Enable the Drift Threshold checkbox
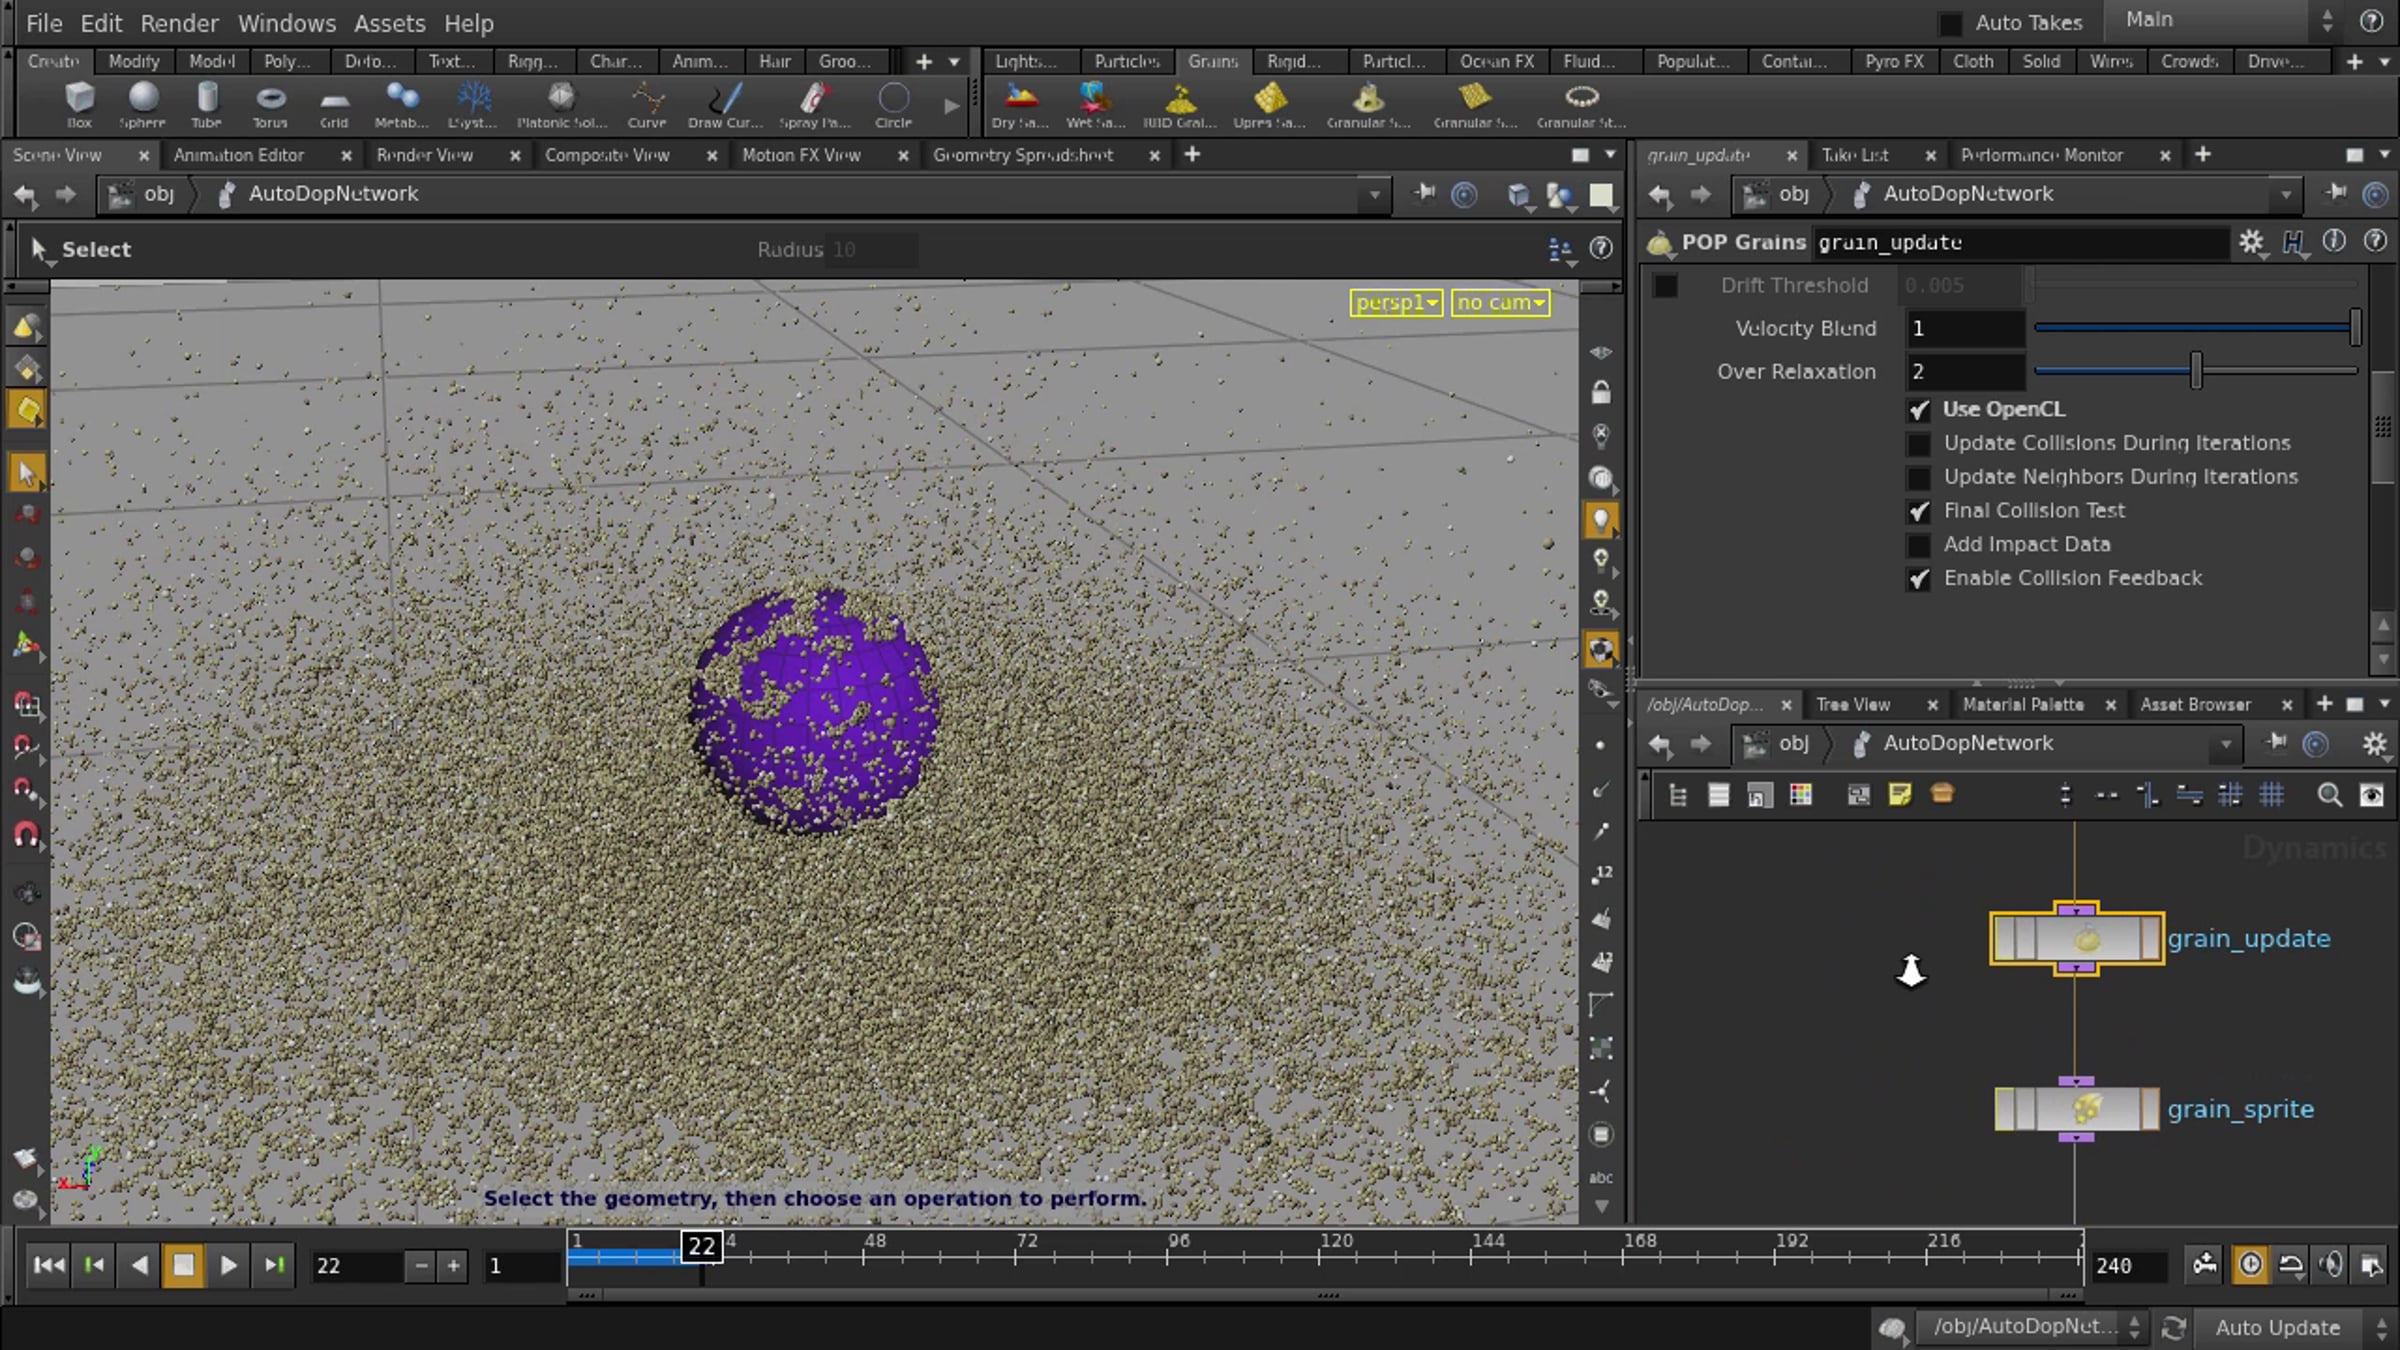2400x1350 pixels. pos(1665,286)
